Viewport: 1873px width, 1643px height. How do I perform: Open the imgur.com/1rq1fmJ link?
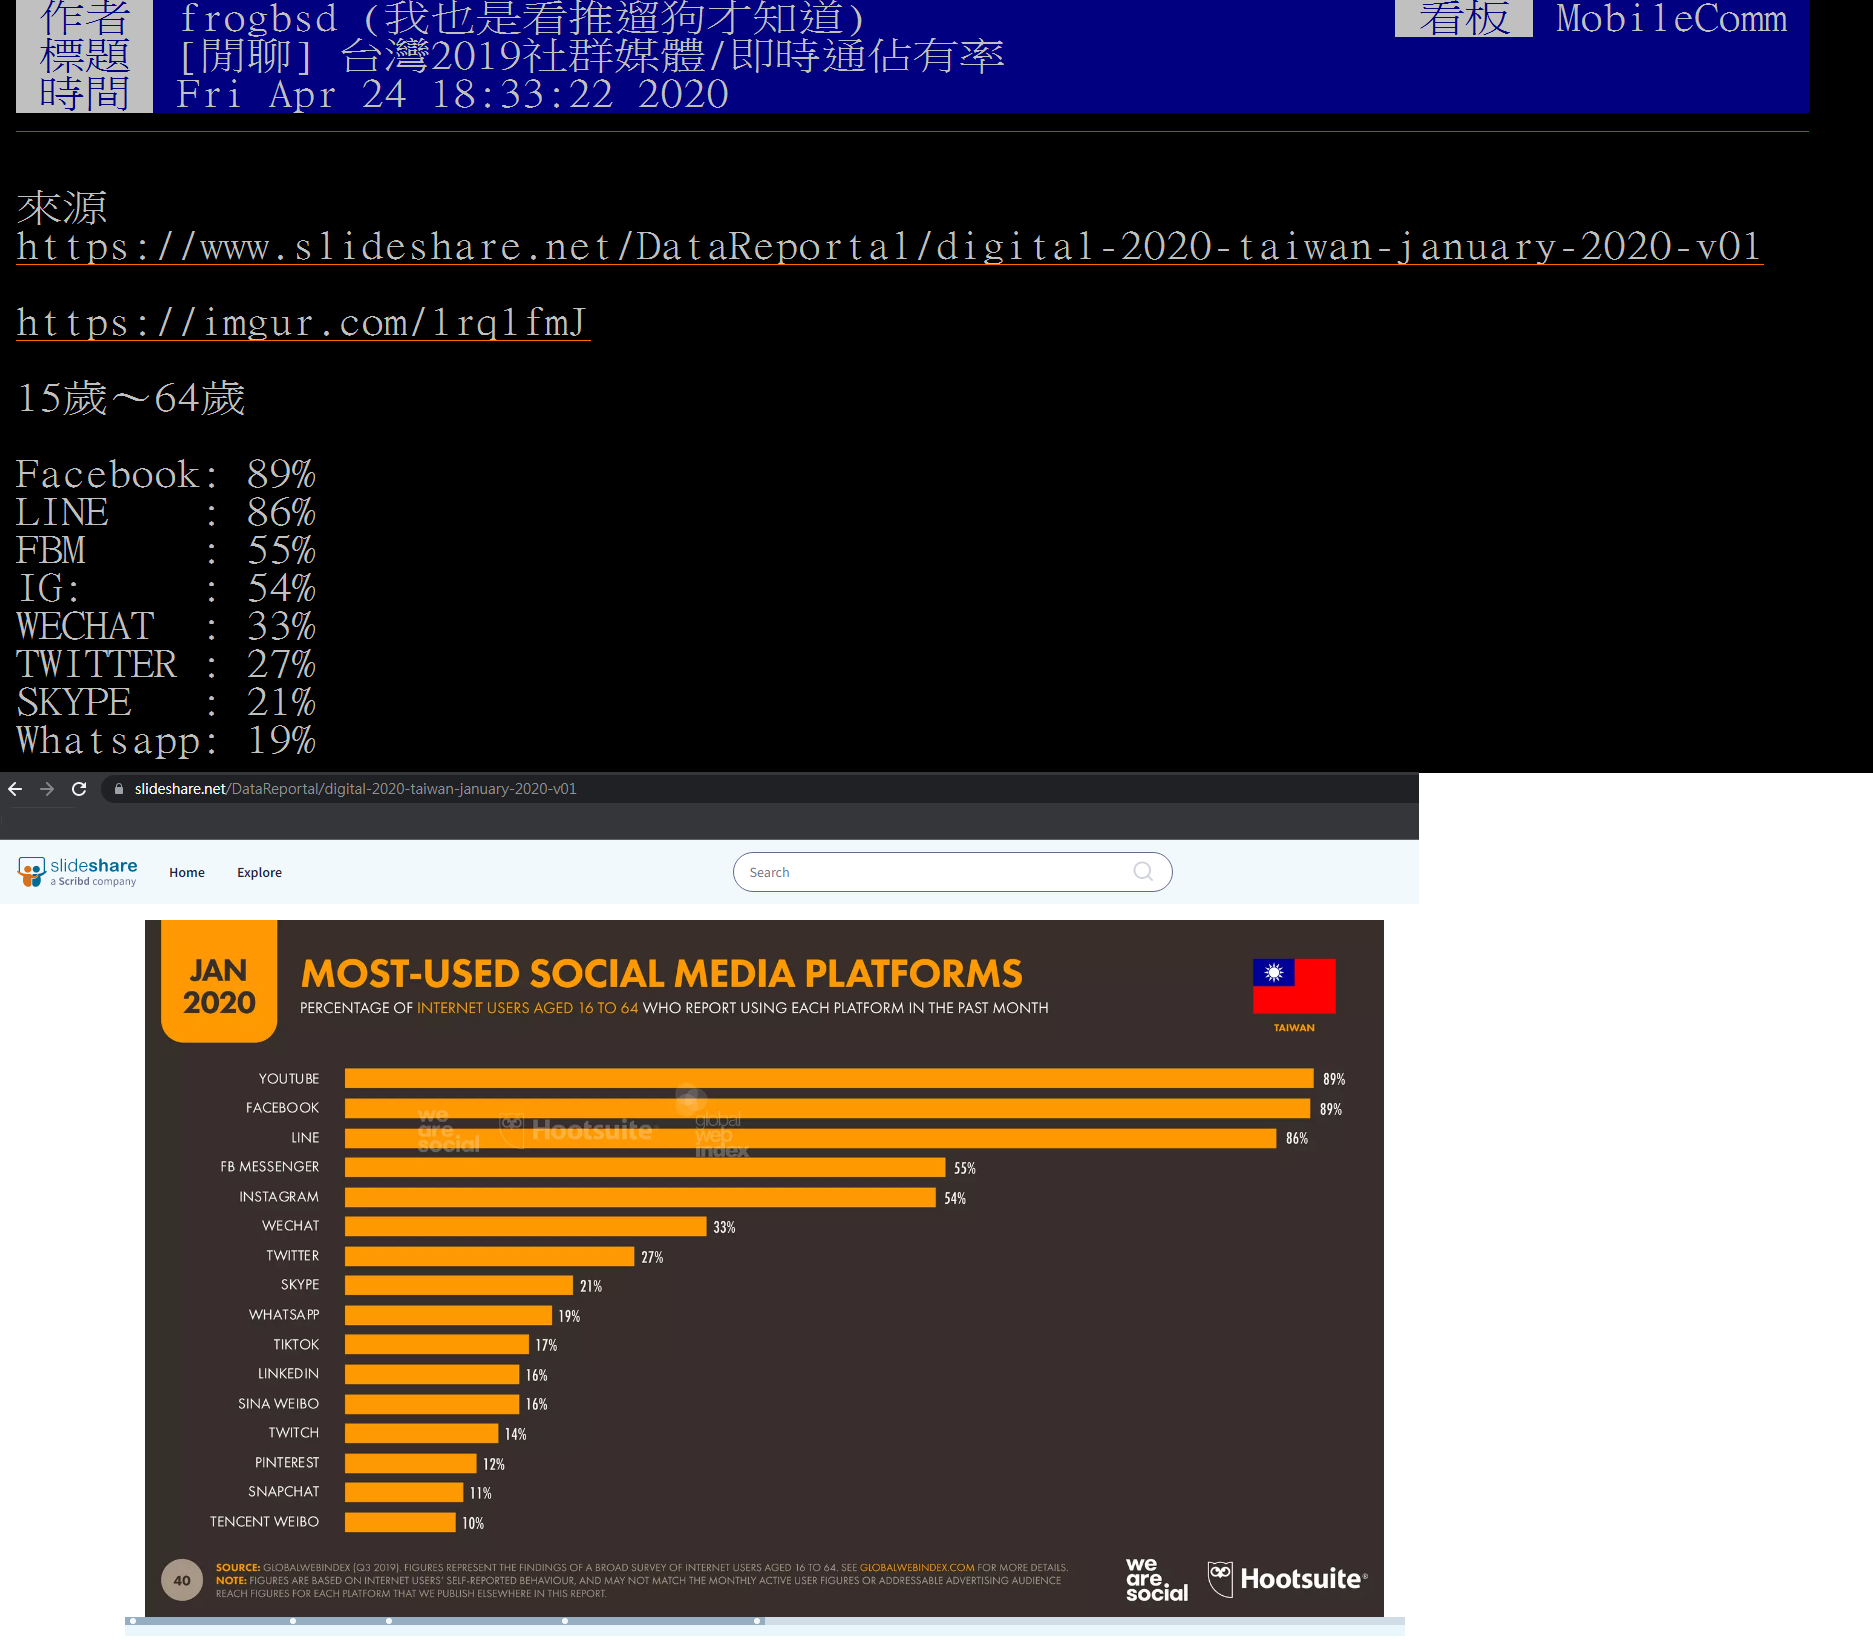[x=303, y=323]
